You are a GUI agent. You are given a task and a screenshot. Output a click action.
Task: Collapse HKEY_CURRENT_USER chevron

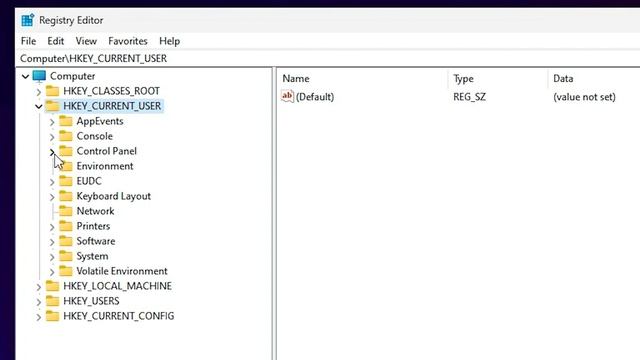pyautogui.click(x=39, y=107)
